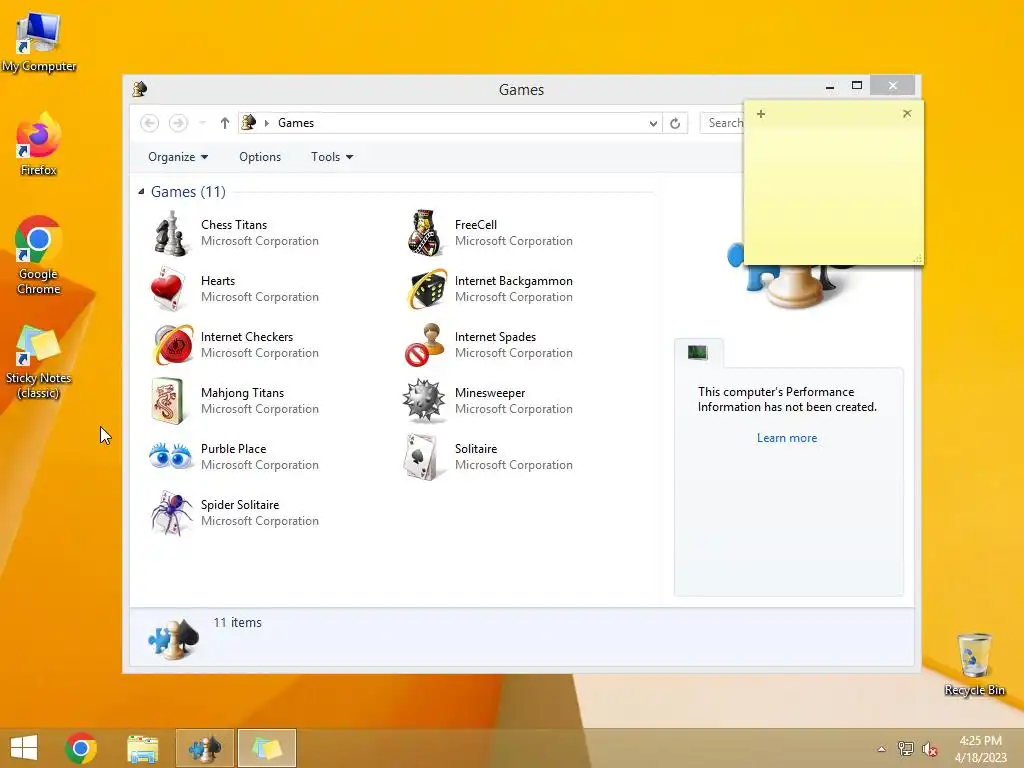Open the Performance Information monitor icon
1024x768 pixels.
pos(697,353)
